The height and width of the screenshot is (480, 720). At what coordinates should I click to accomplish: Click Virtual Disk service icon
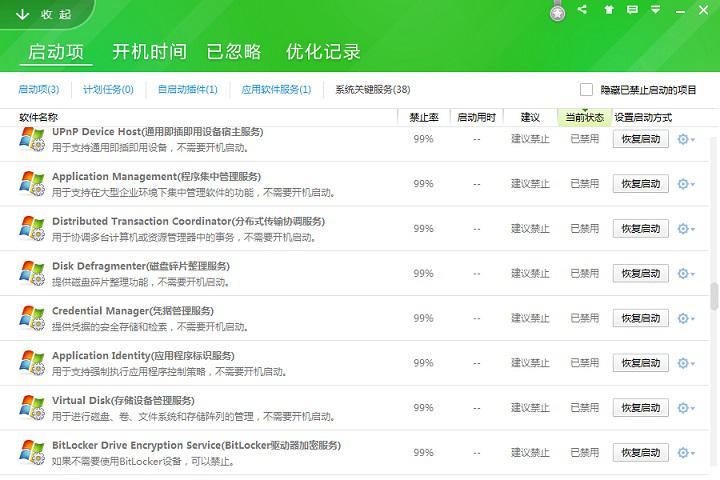(x=32, y=407)
